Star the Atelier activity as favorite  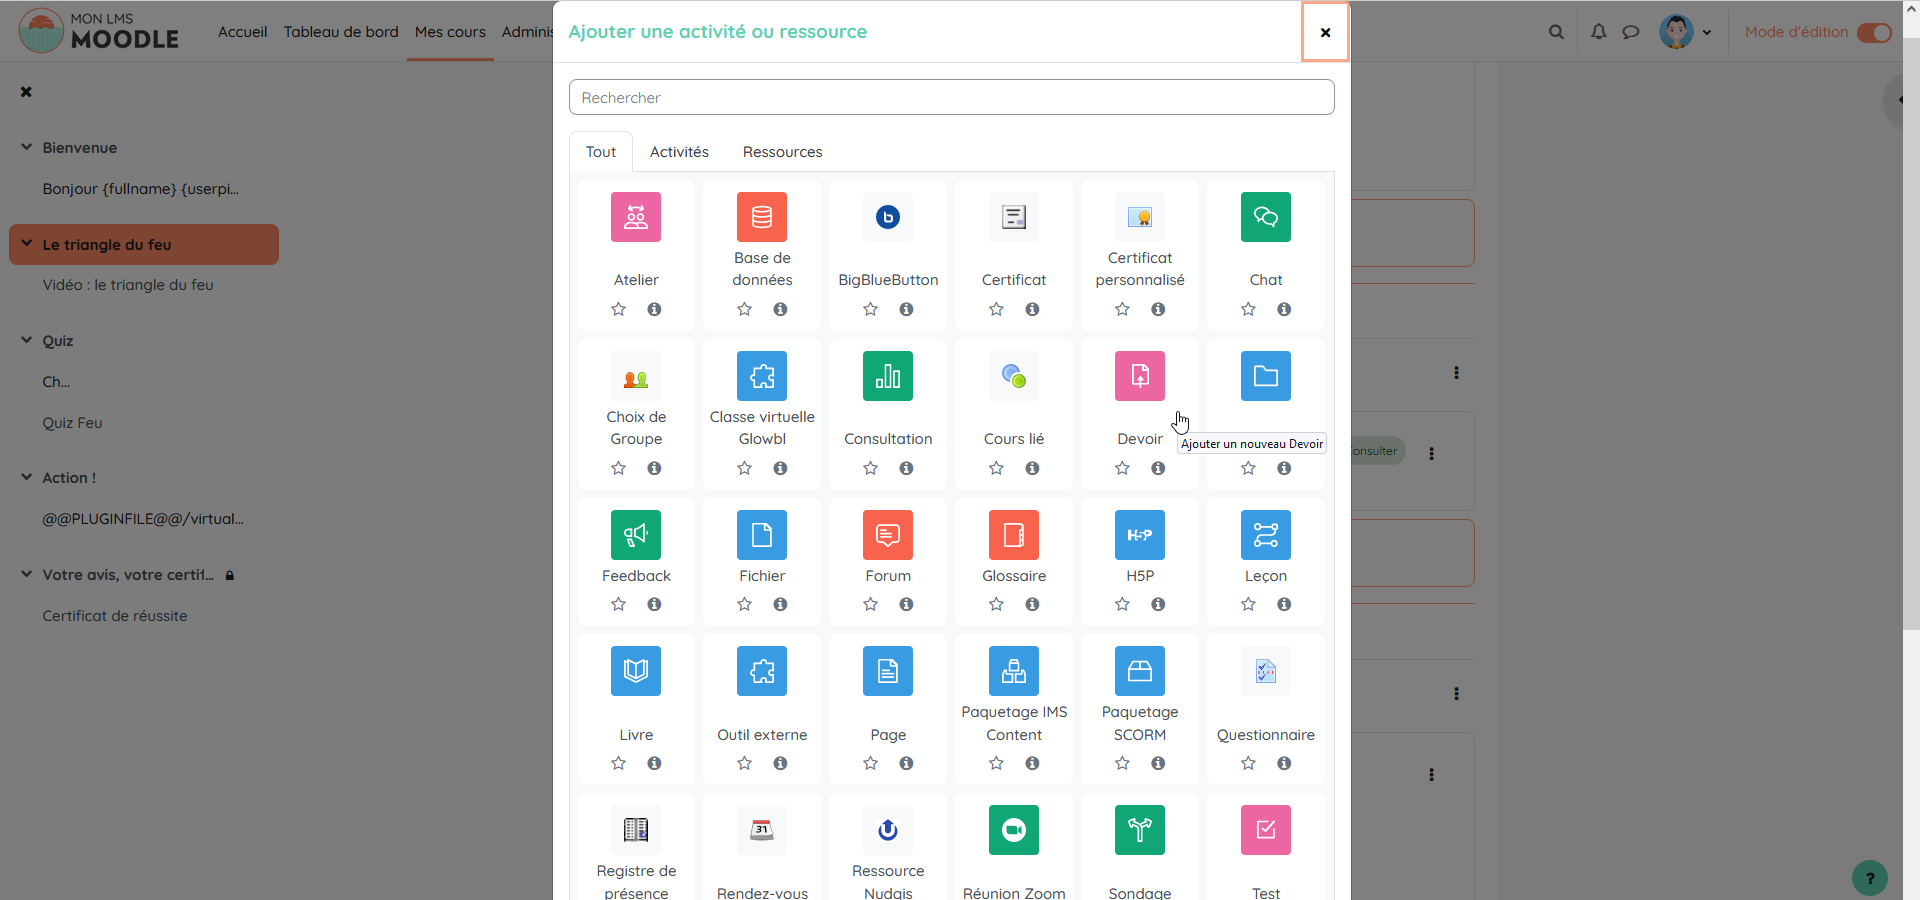click(x=619, y=309)
